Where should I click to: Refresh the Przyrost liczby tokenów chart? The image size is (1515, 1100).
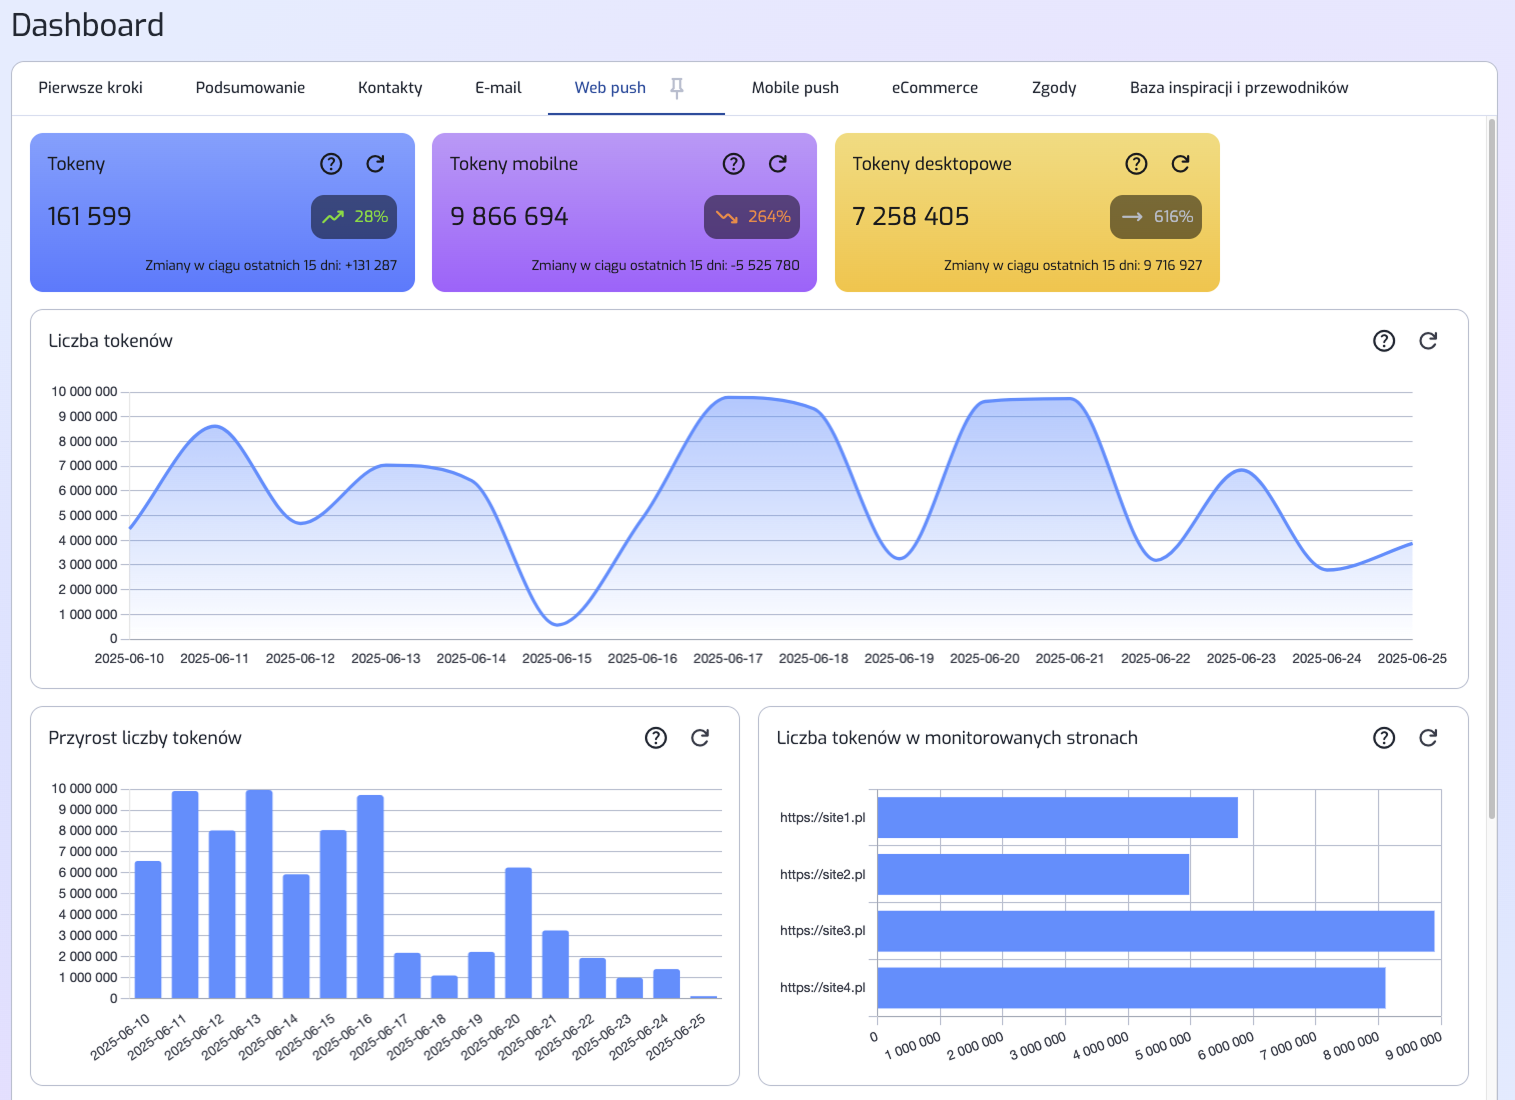tap(700, 738)
